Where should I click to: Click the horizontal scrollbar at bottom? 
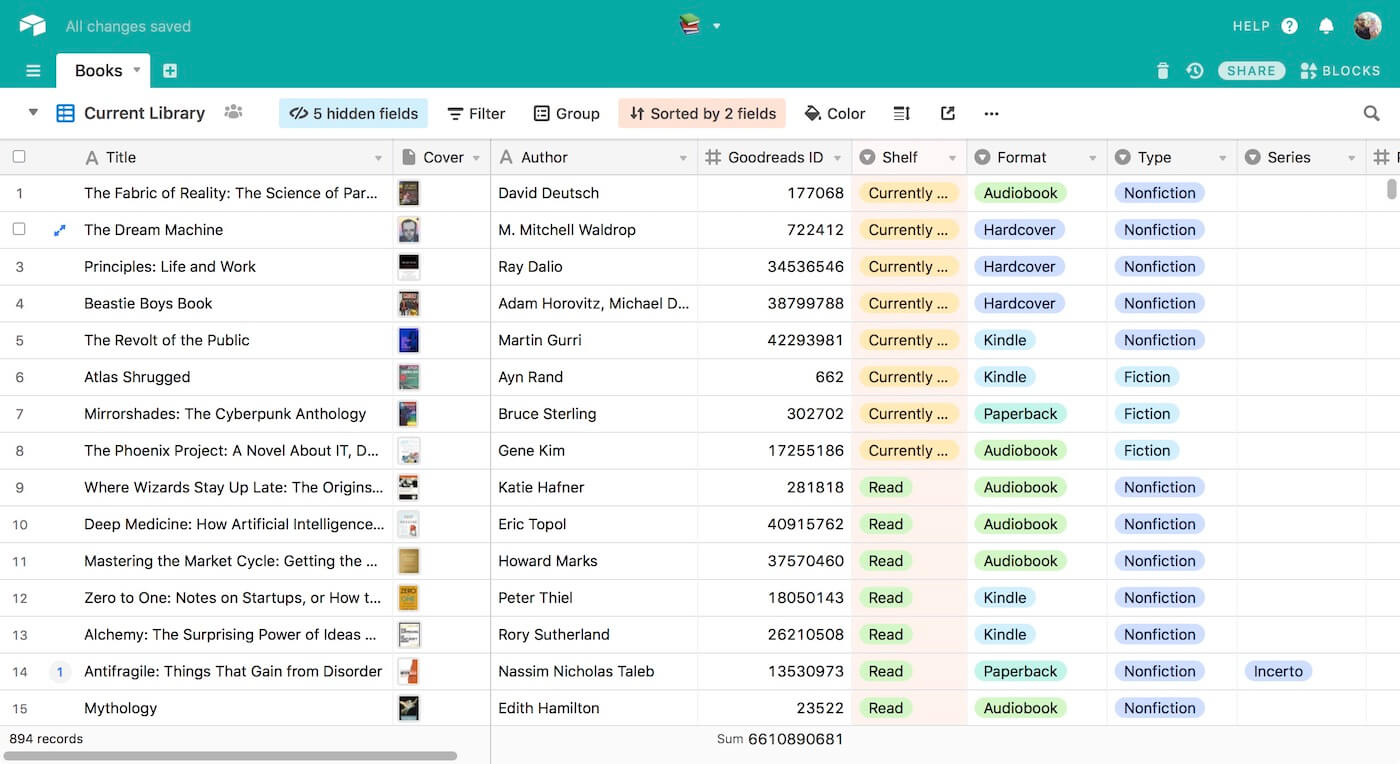click(230, 756)
